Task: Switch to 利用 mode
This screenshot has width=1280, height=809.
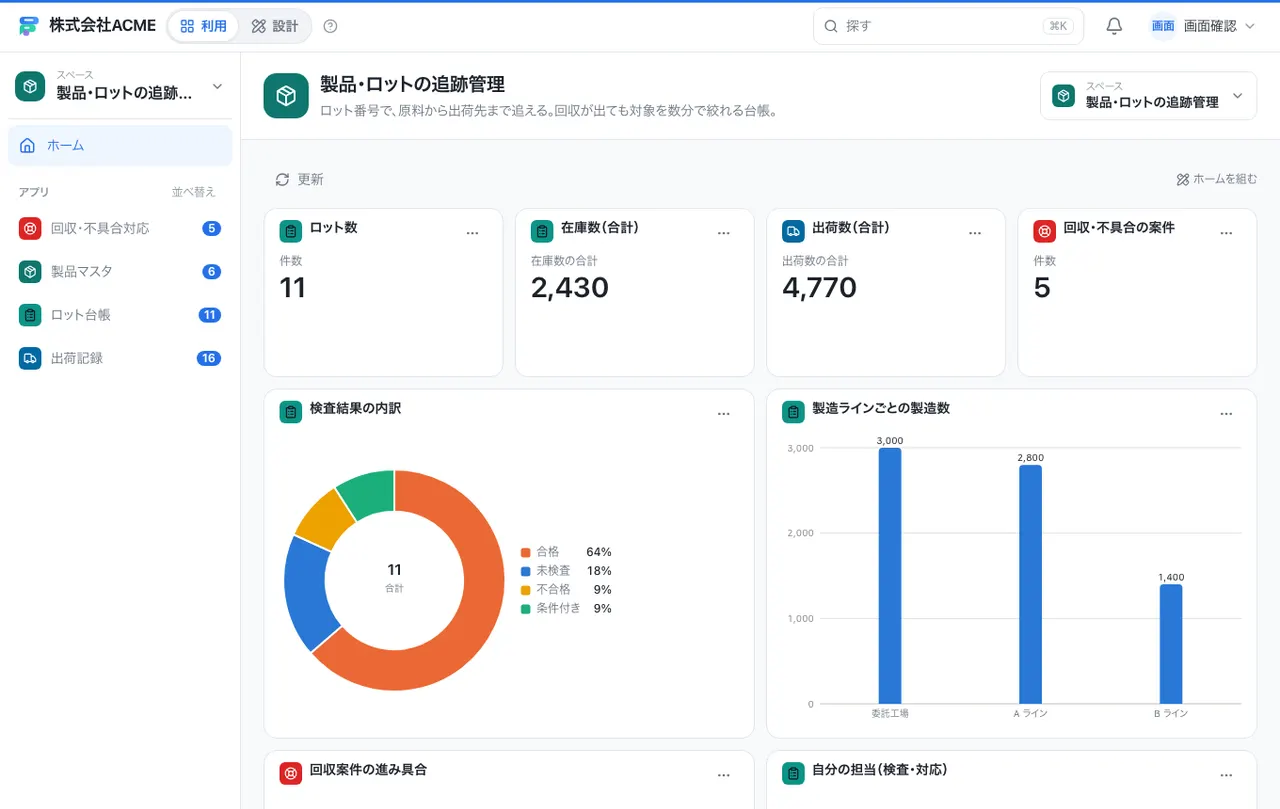Action: 204,26
